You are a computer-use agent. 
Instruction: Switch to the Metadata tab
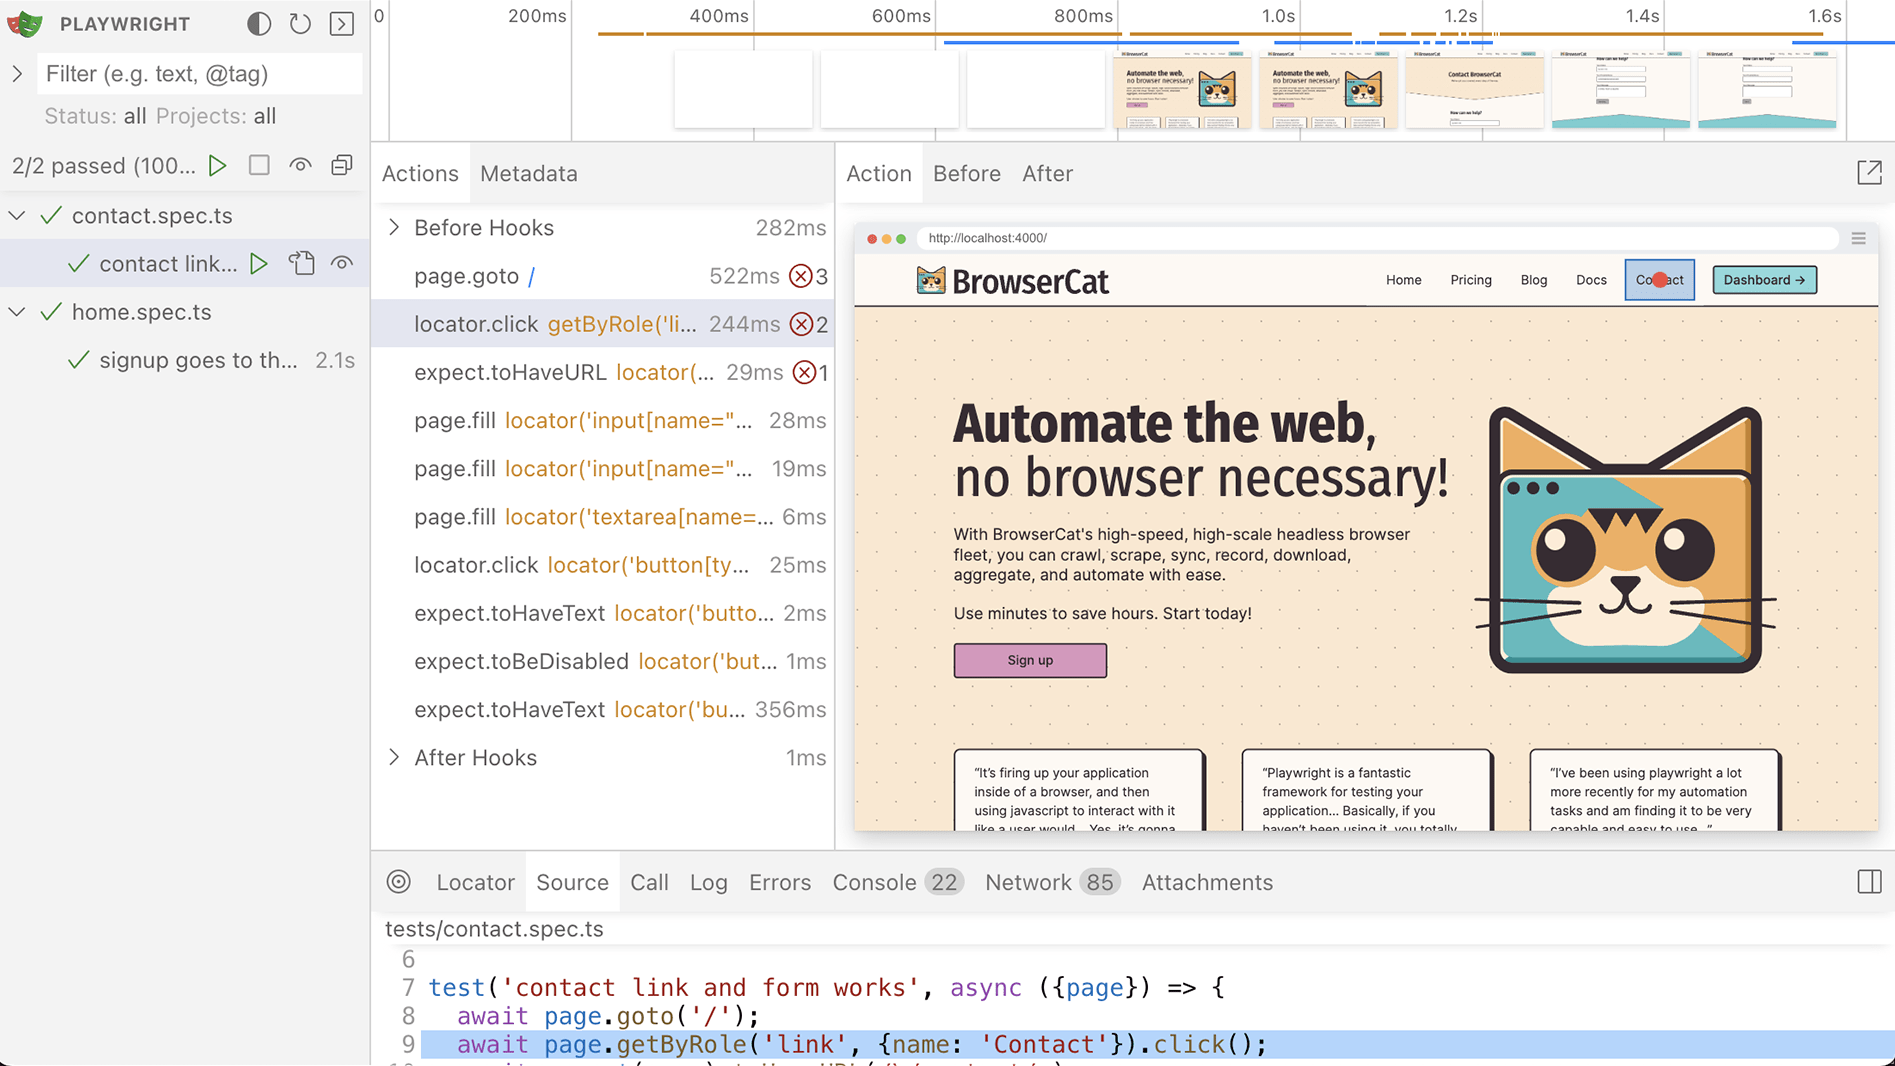pyautogui.click(x=528, y=173)
